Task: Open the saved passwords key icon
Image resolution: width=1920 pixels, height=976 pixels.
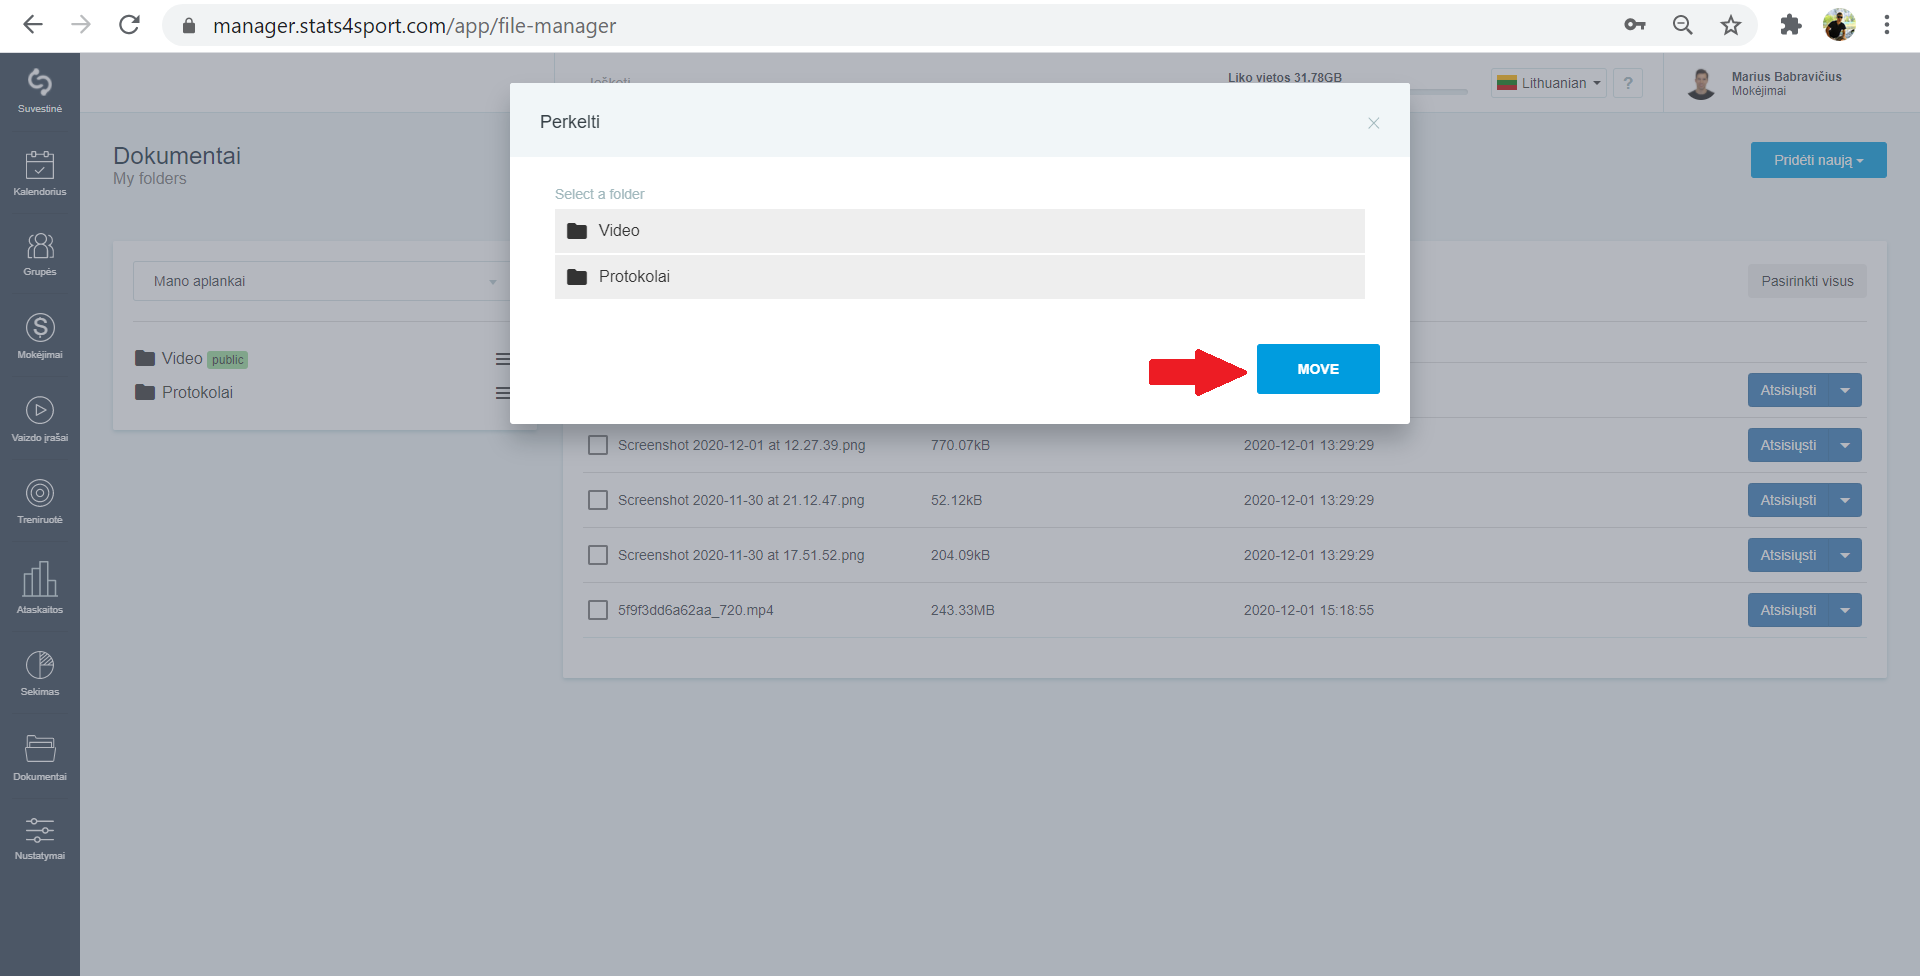Action: pyautogui.click(x=1635, y=25)
